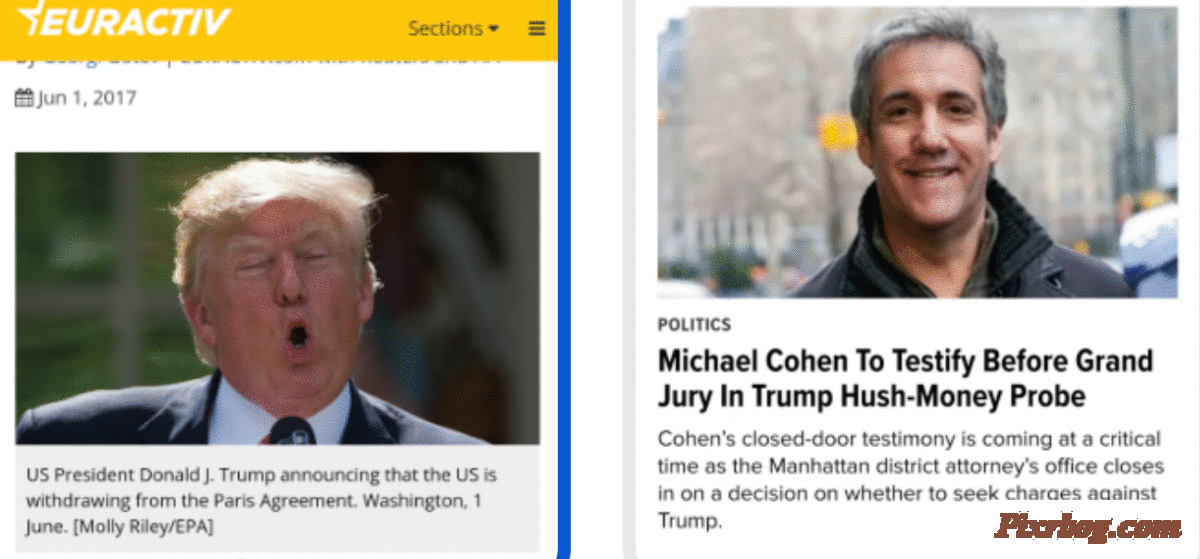Click empty area of yellow header bar
Screen dimensions: 1200x559
[x=320, y=28]
